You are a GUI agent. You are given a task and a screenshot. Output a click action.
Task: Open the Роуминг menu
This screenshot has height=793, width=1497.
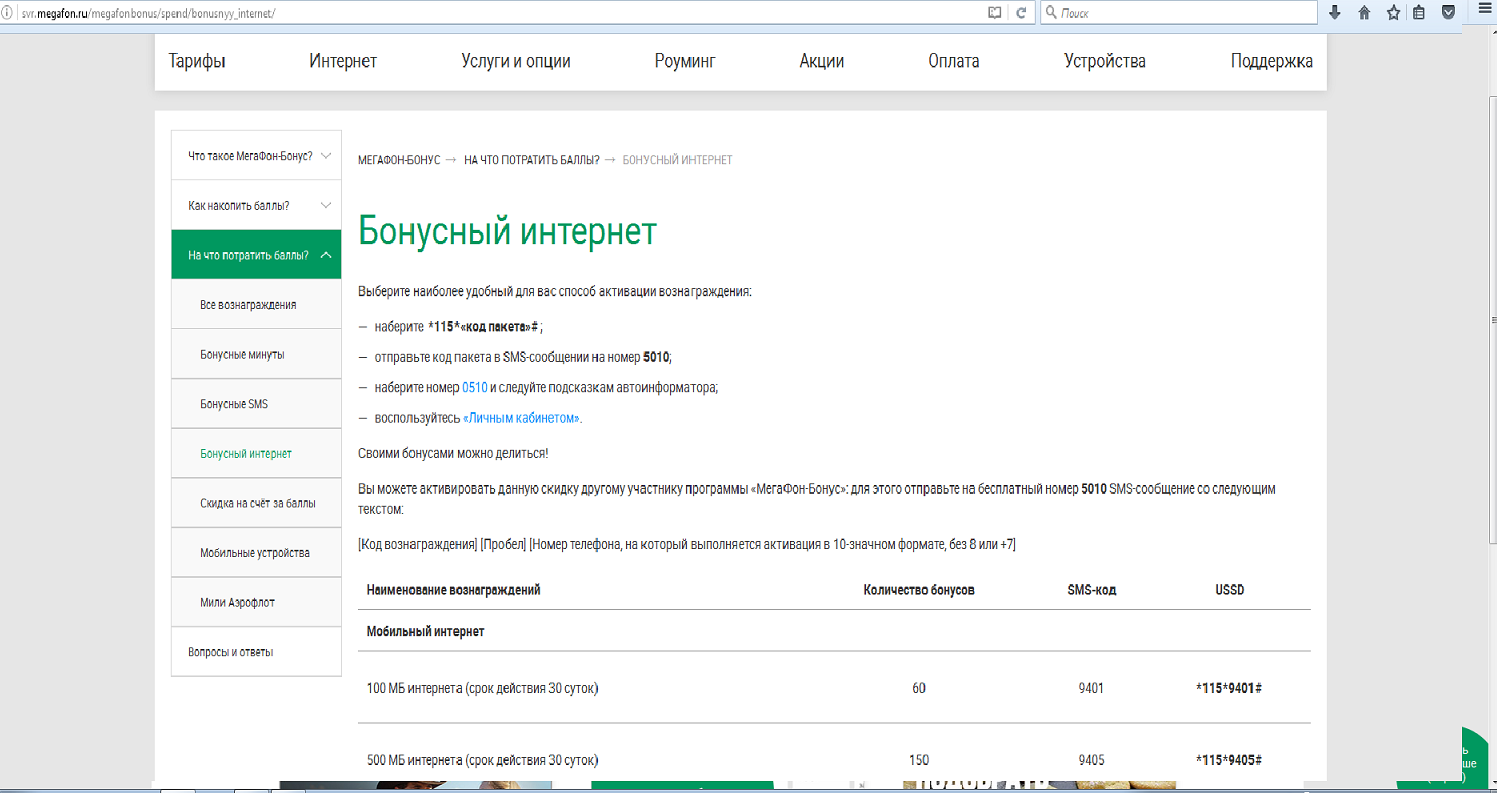pyautogui.click(x=685, y=61)
